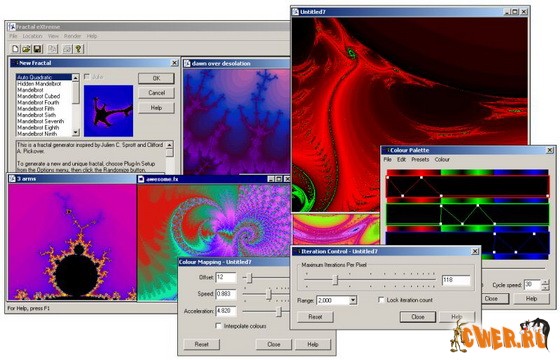Open the Render menu
560x360 pixels.
coord(72,36)
